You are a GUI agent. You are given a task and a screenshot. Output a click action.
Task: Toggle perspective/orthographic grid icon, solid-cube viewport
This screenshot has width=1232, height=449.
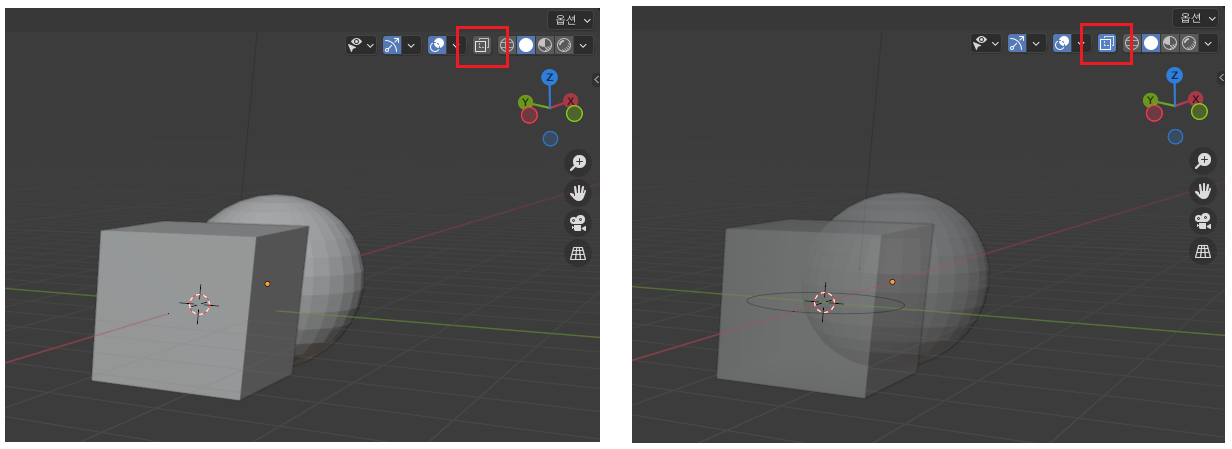pyautogui.click(x=578, y=253)
